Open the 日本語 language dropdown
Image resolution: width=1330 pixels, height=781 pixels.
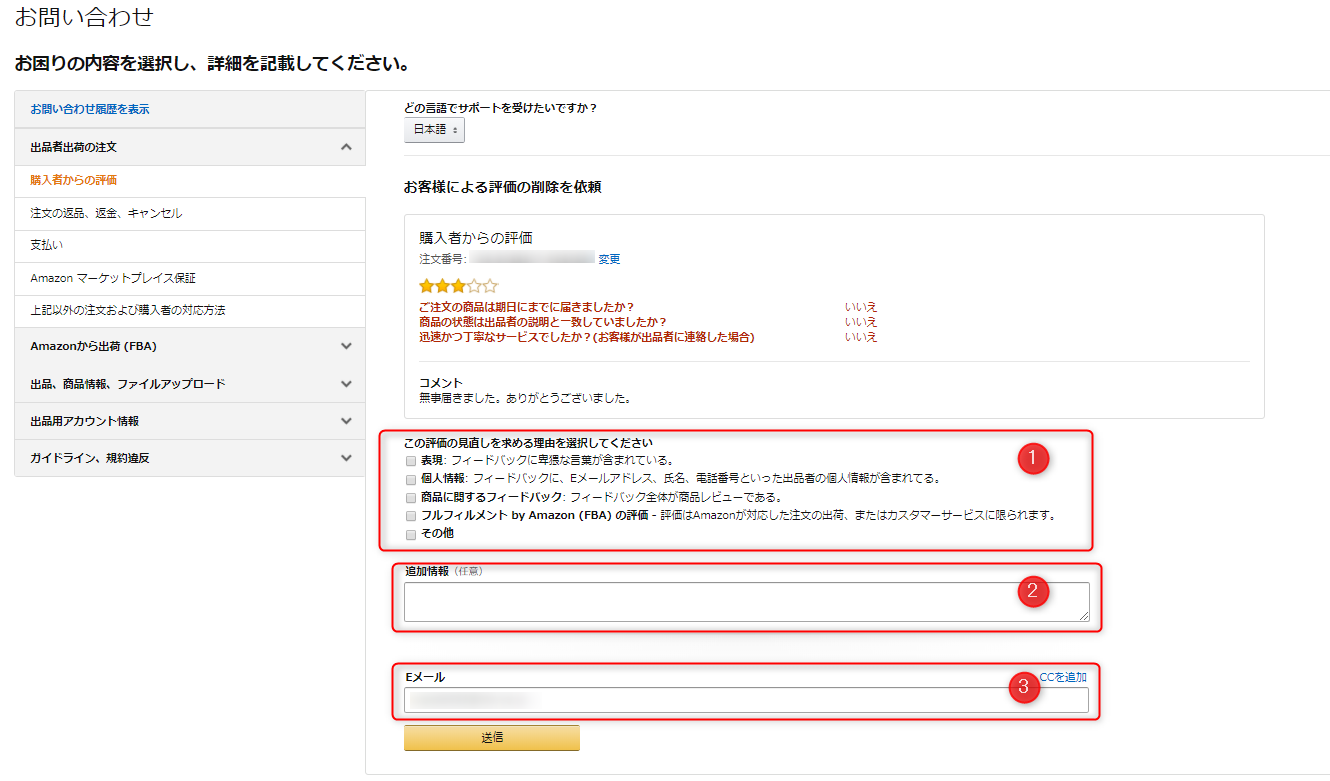[x=435, y=130]
